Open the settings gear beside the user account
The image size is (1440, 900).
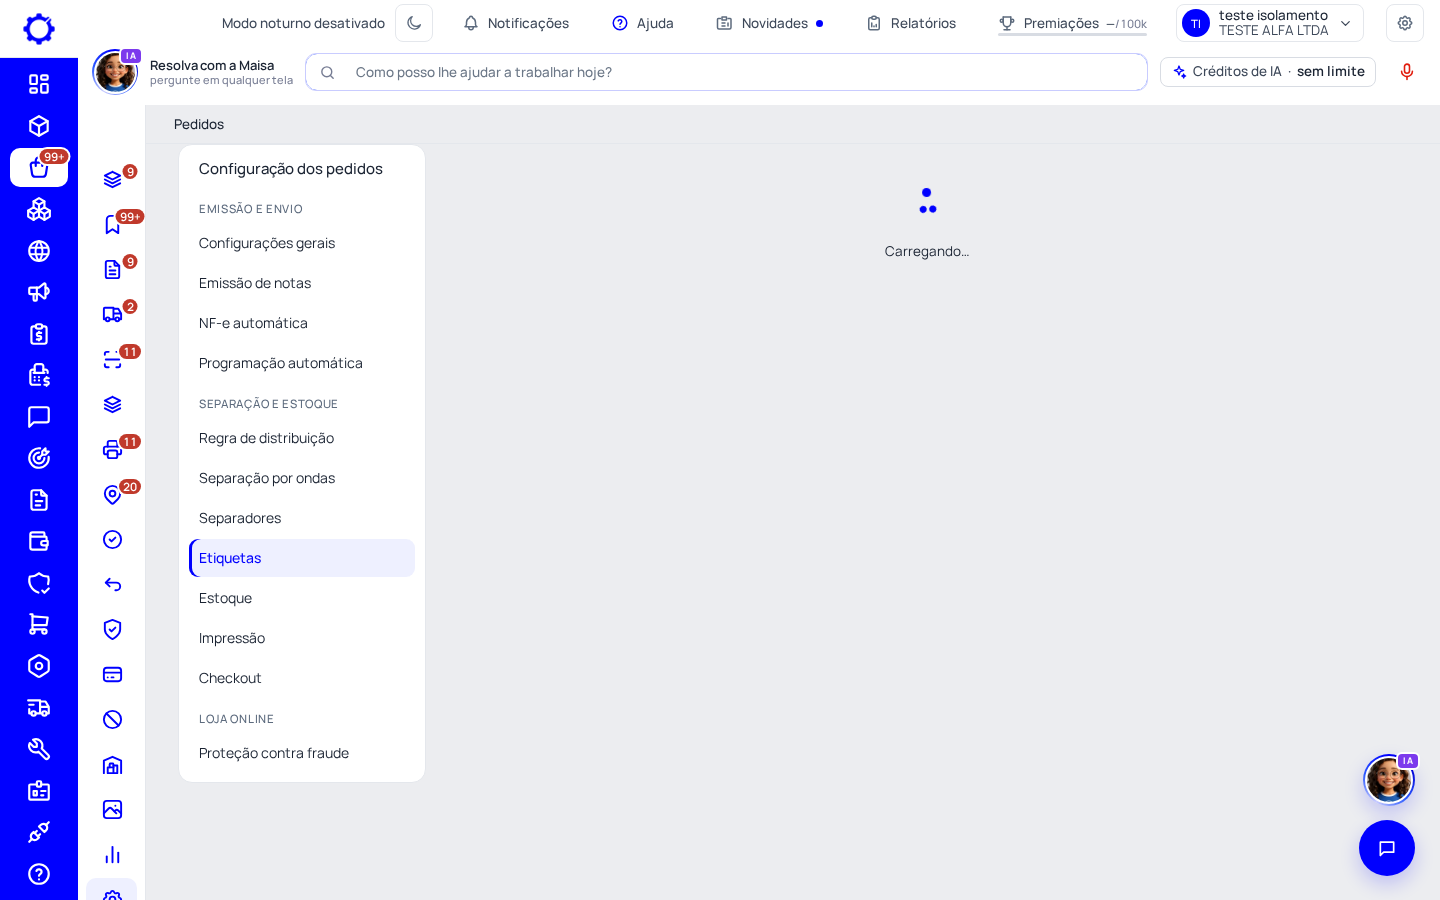click(1405, 23)
